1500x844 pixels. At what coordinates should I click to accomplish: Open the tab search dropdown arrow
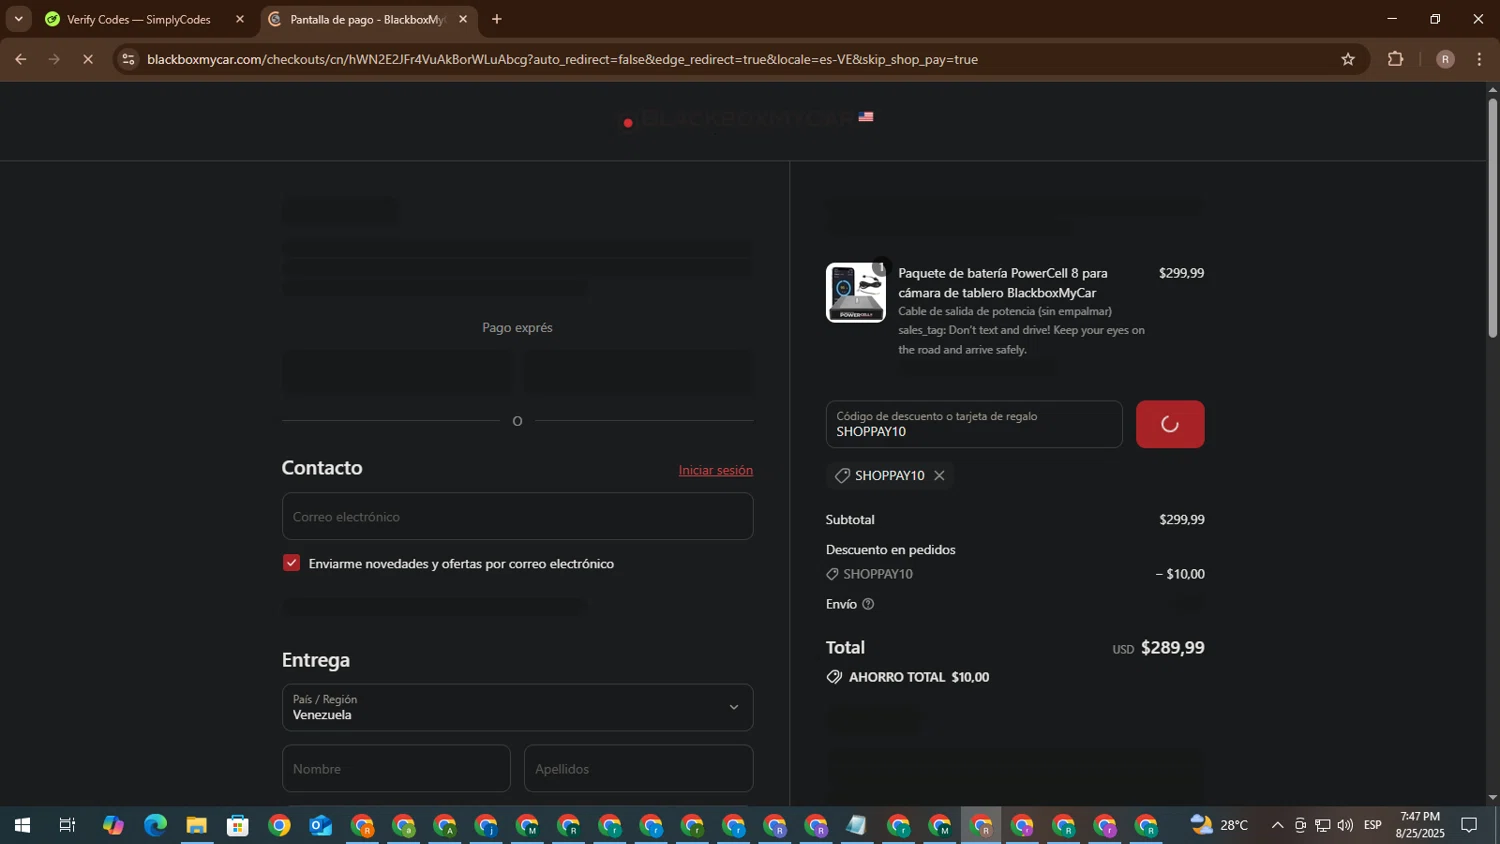click(x=18, y=19)
